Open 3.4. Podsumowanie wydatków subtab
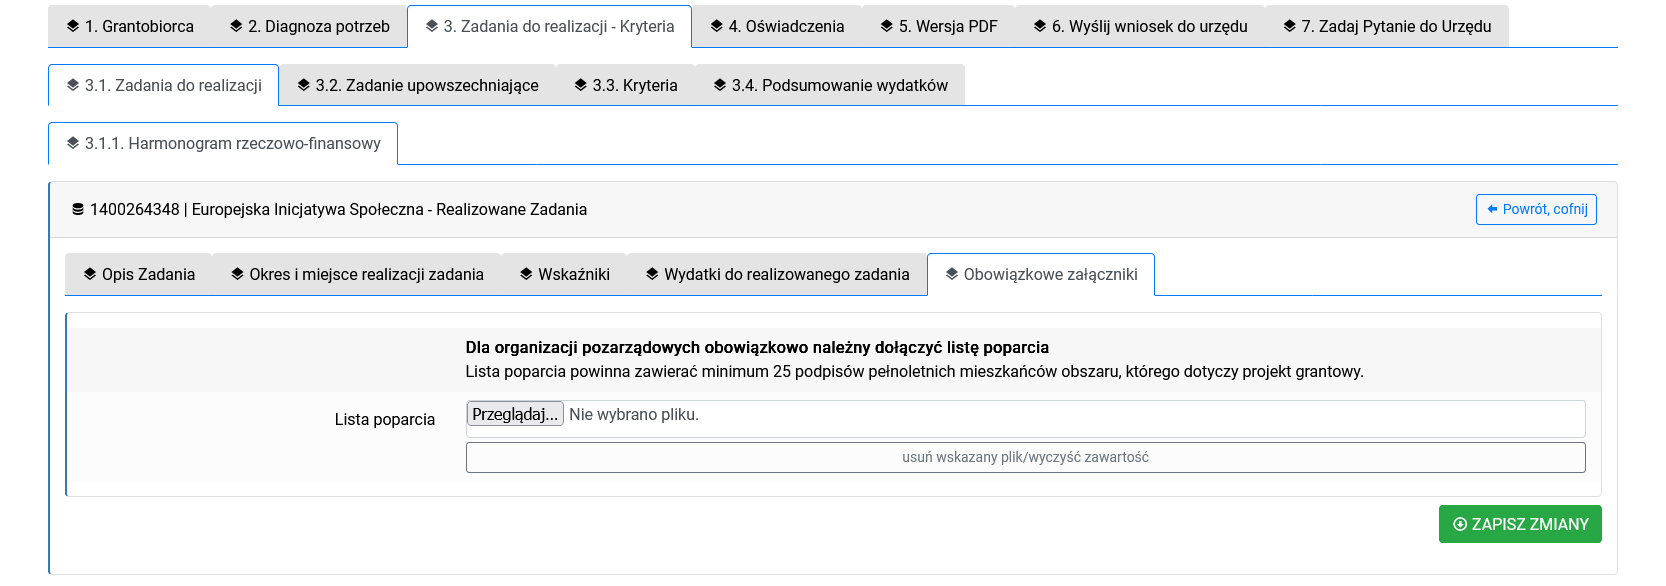The image size is (1666, 586). point(829,86)
